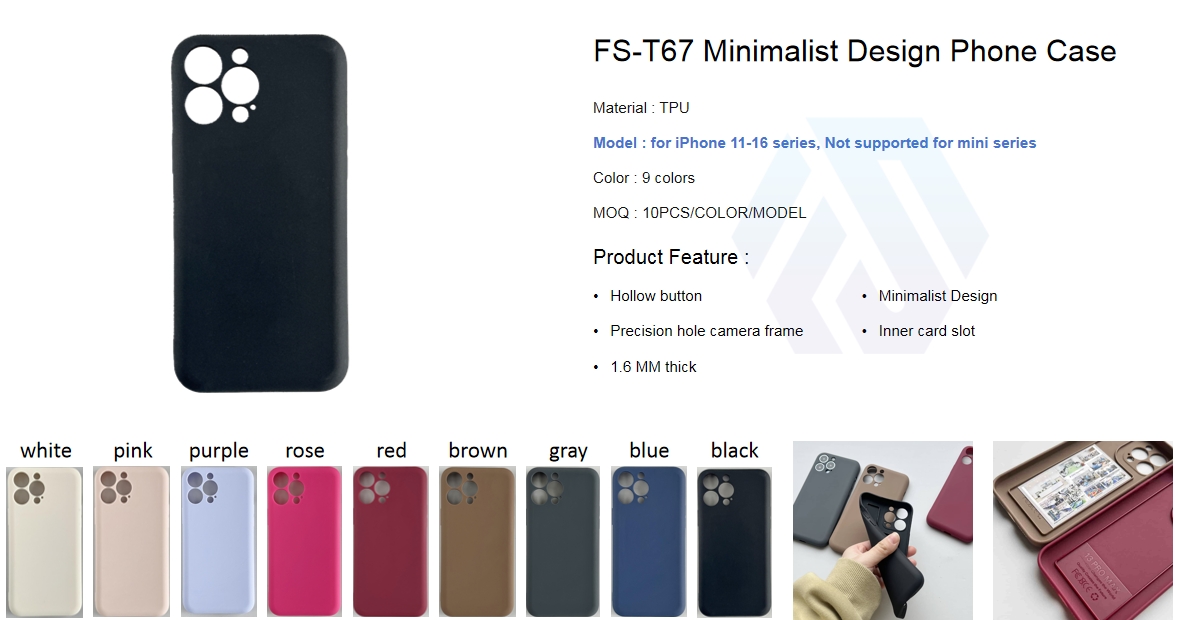Pick the rose colored case thumbnail
Screen dimensions: 1180x620
click(305, 542)
